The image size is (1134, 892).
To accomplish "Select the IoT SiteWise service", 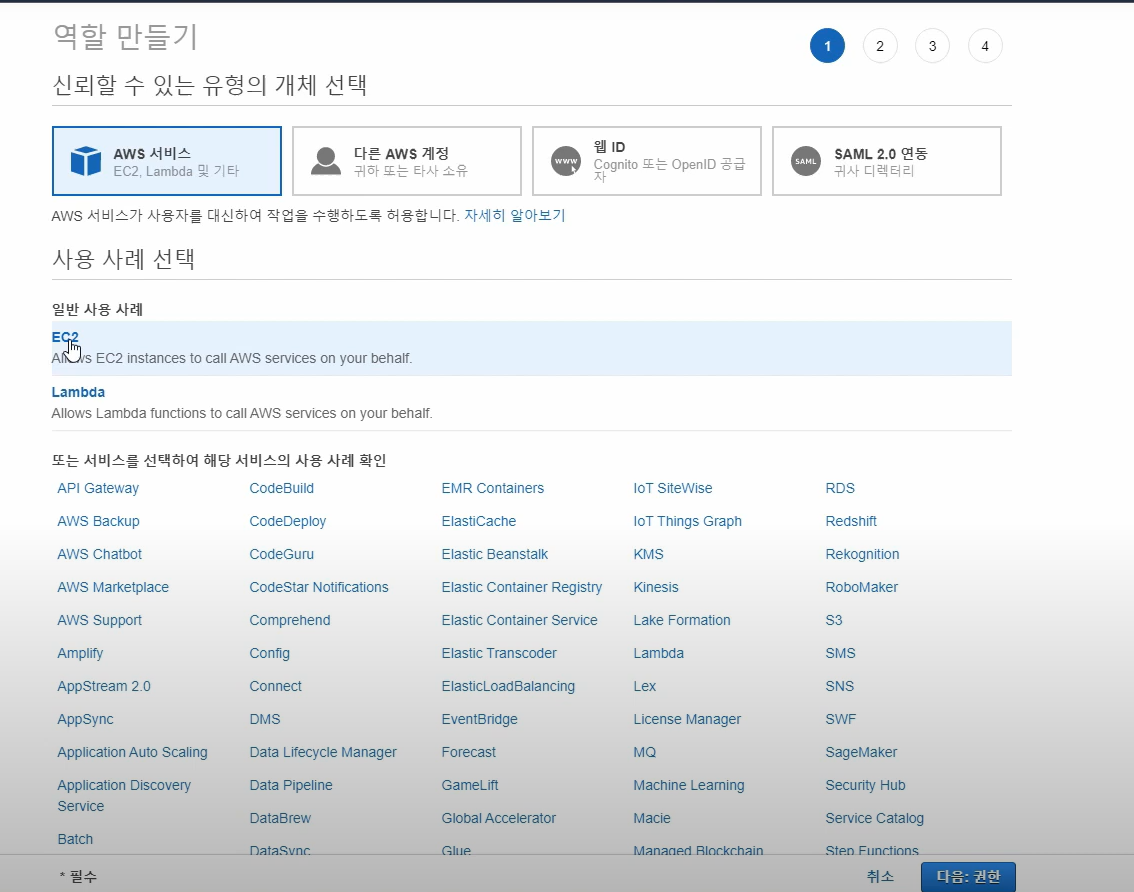I will point(673,488).
